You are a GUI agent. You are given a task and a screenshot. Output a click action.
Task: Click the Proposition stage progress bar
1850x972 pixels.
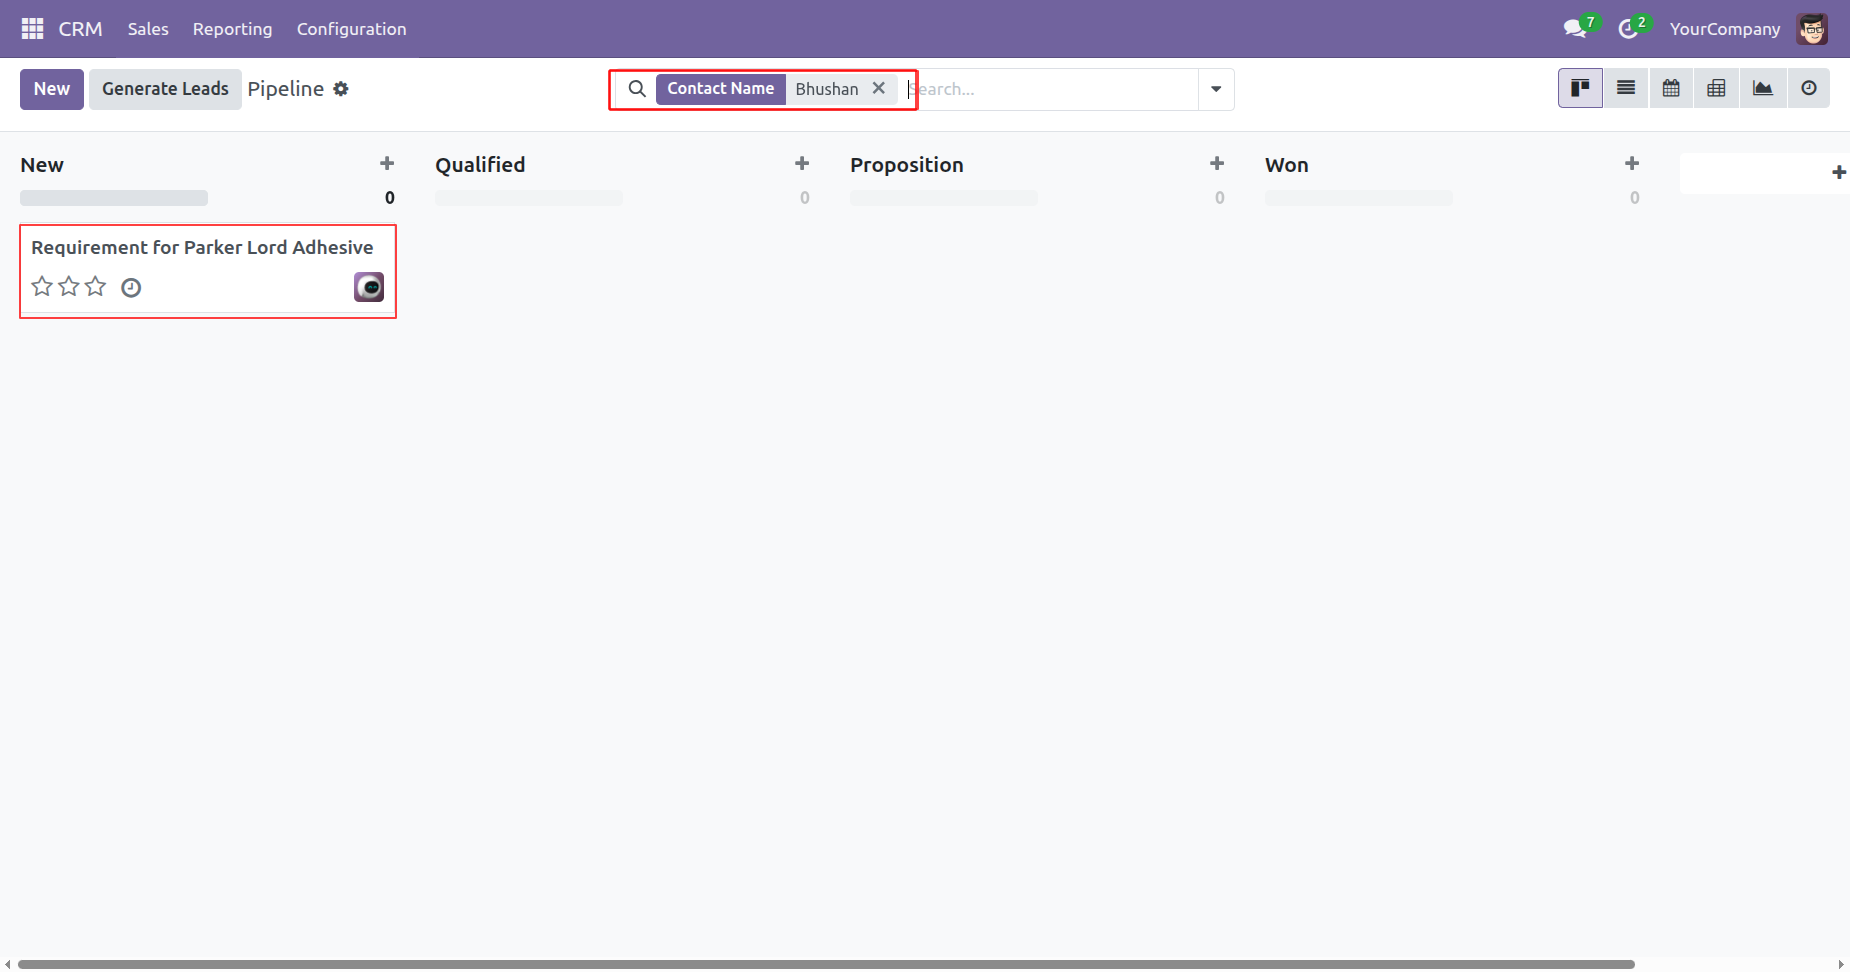tap(944, 198)
